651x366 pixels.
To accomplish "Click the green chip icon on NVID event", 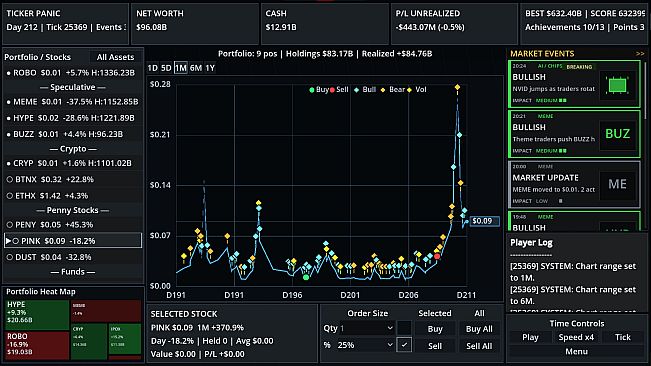I will pos(617,85).
